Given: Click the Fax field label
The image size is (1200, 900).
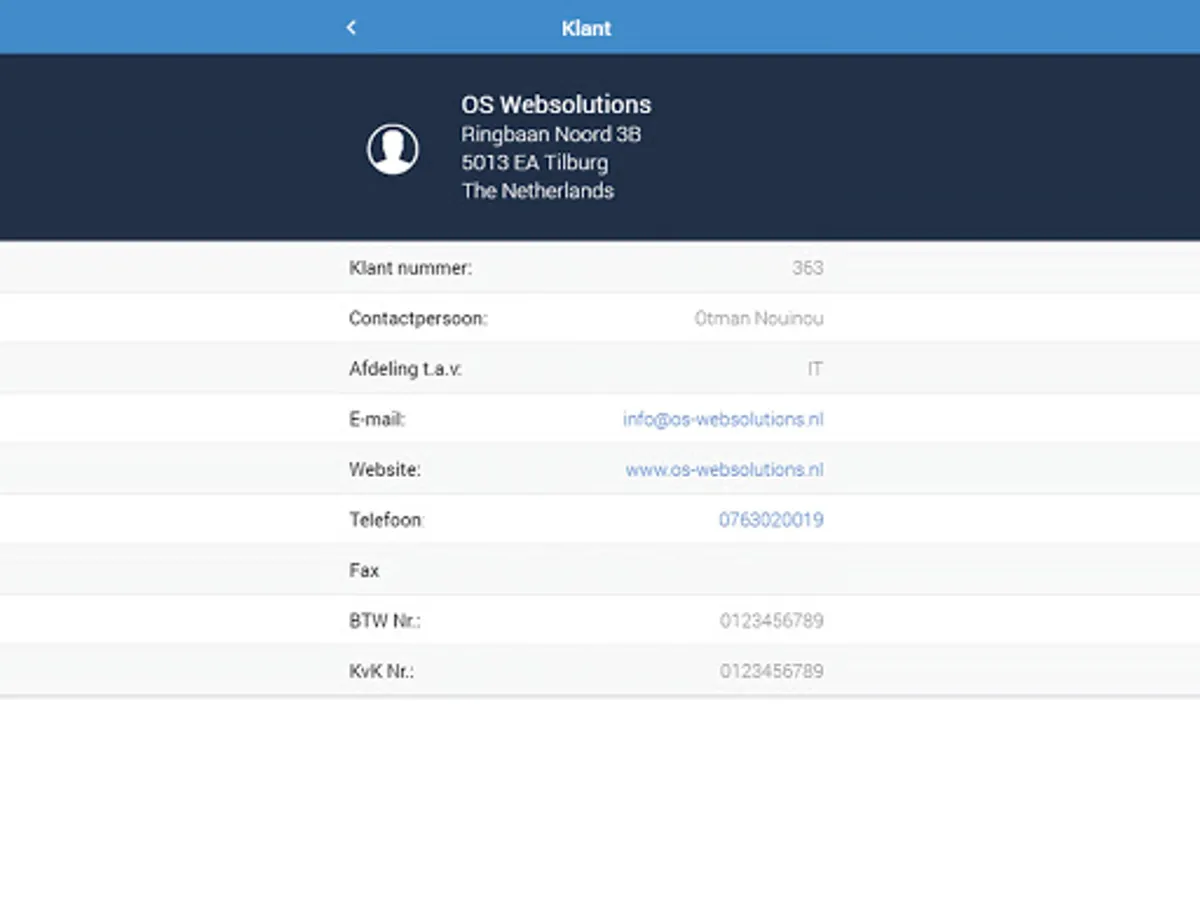Looking at the screenshot, I should point(364,570).
